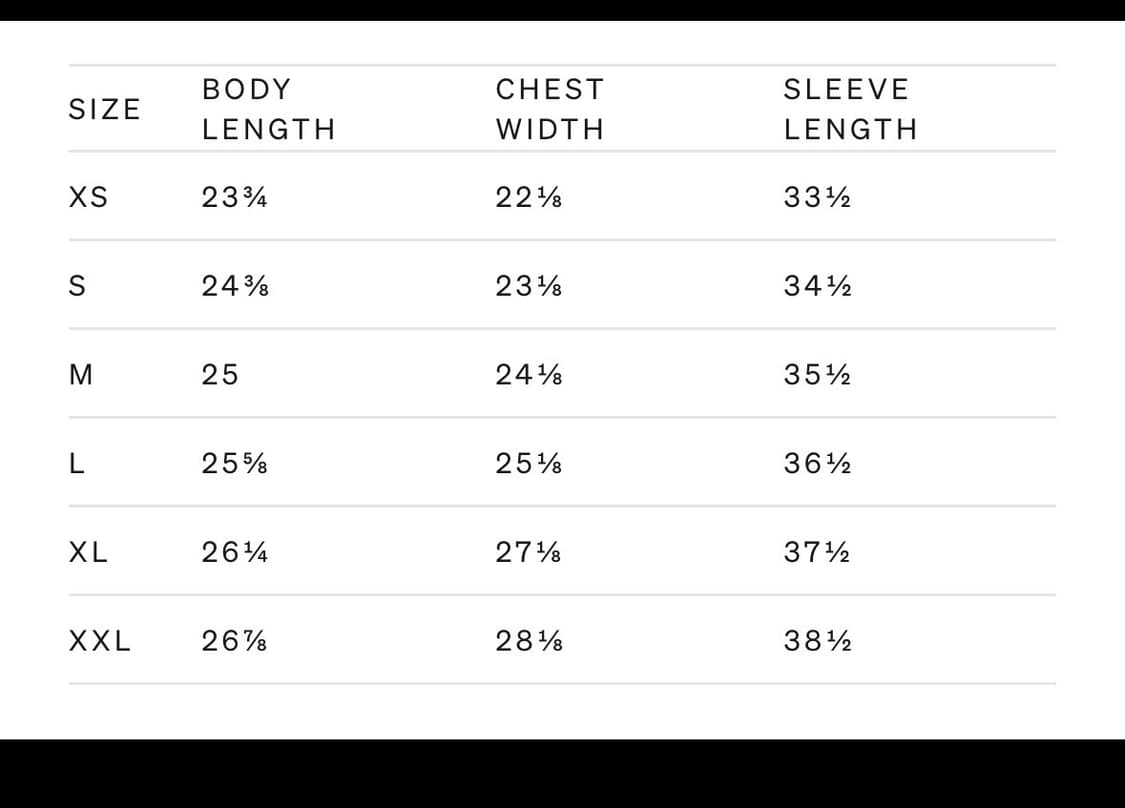Select the XL size row label
Image resolution: width=1125 pixels, height=808 pixels.
[x=88, y=552]
